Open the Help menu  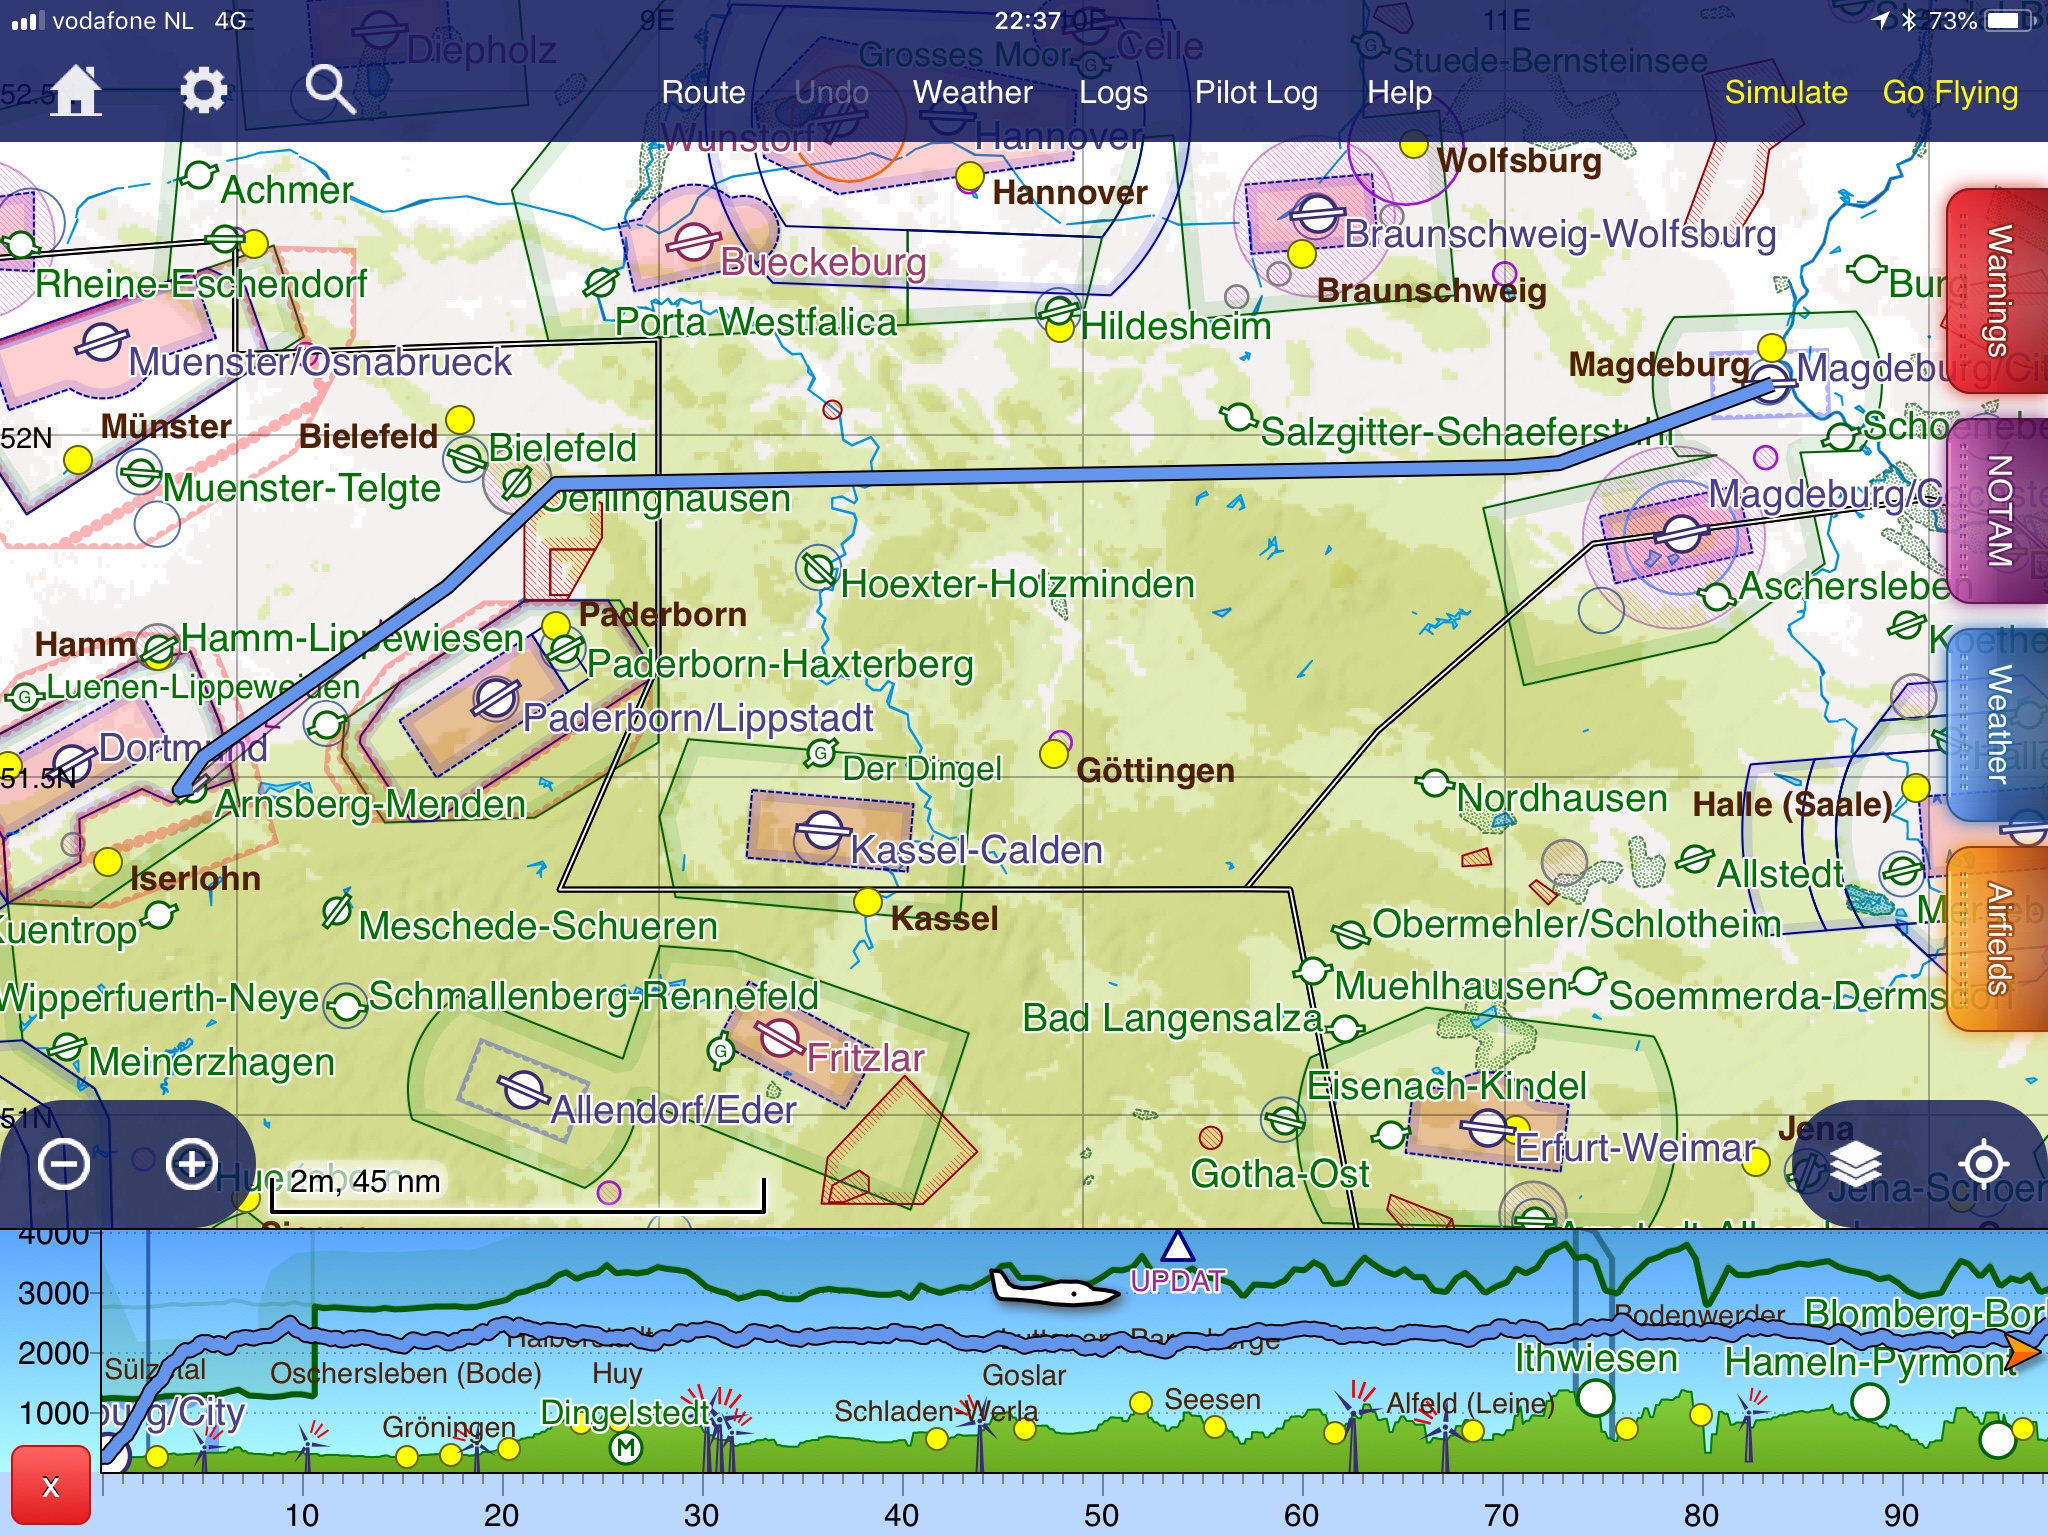coord(1399,93)
